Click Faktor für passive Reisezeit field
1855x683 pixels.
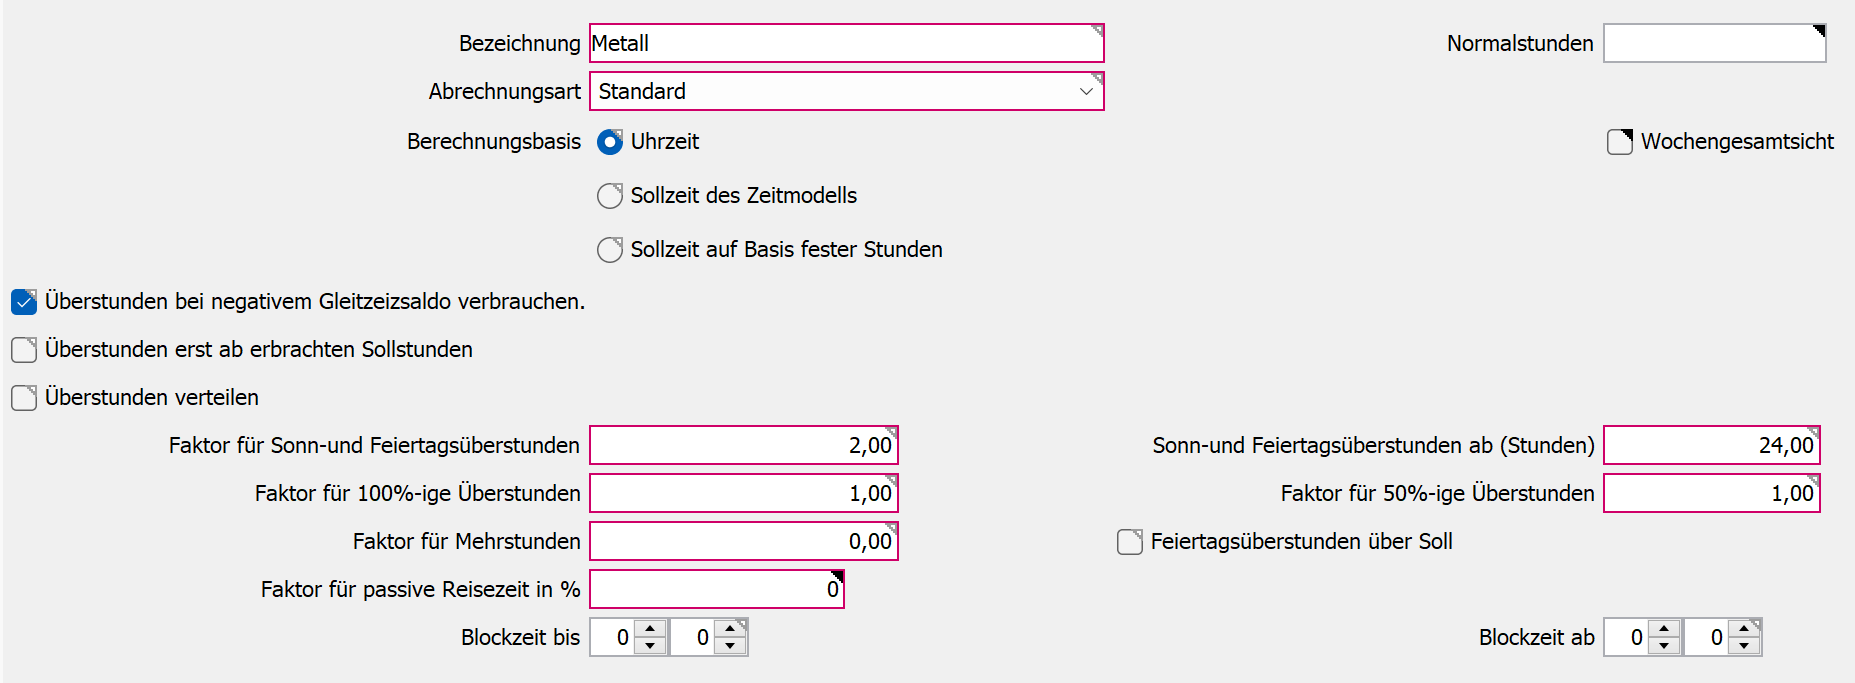(x=716, y=590)
